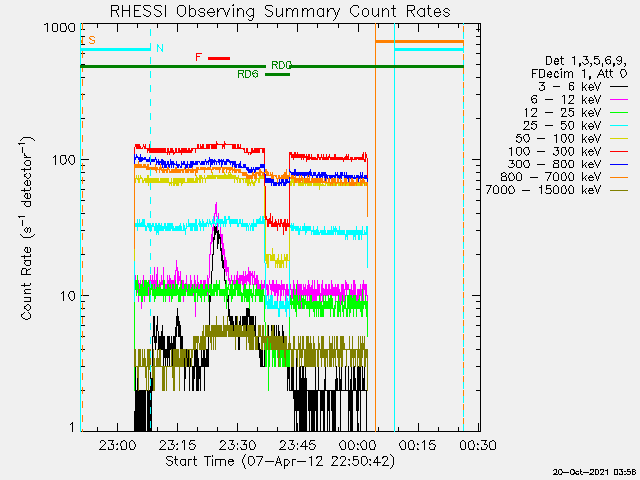Click the red line swatch for 100 - 300 keV
This screenshot has height=480, width=640.
point(619,151)
